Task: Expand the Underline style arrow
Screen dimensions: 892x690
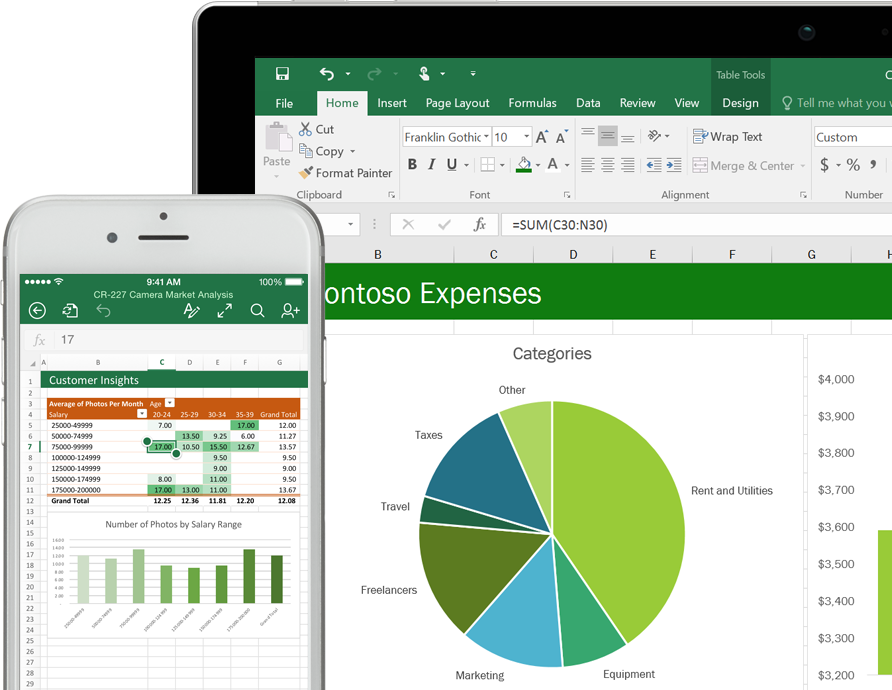Action: [466, 166]
